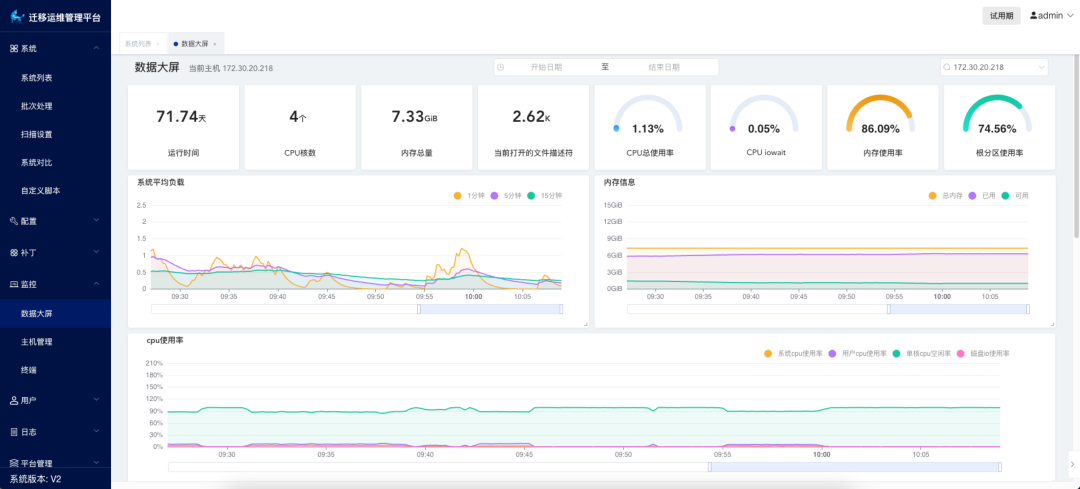Click the vertical page scrollbar
The image size is (1080, 489).
(1077, 145)
